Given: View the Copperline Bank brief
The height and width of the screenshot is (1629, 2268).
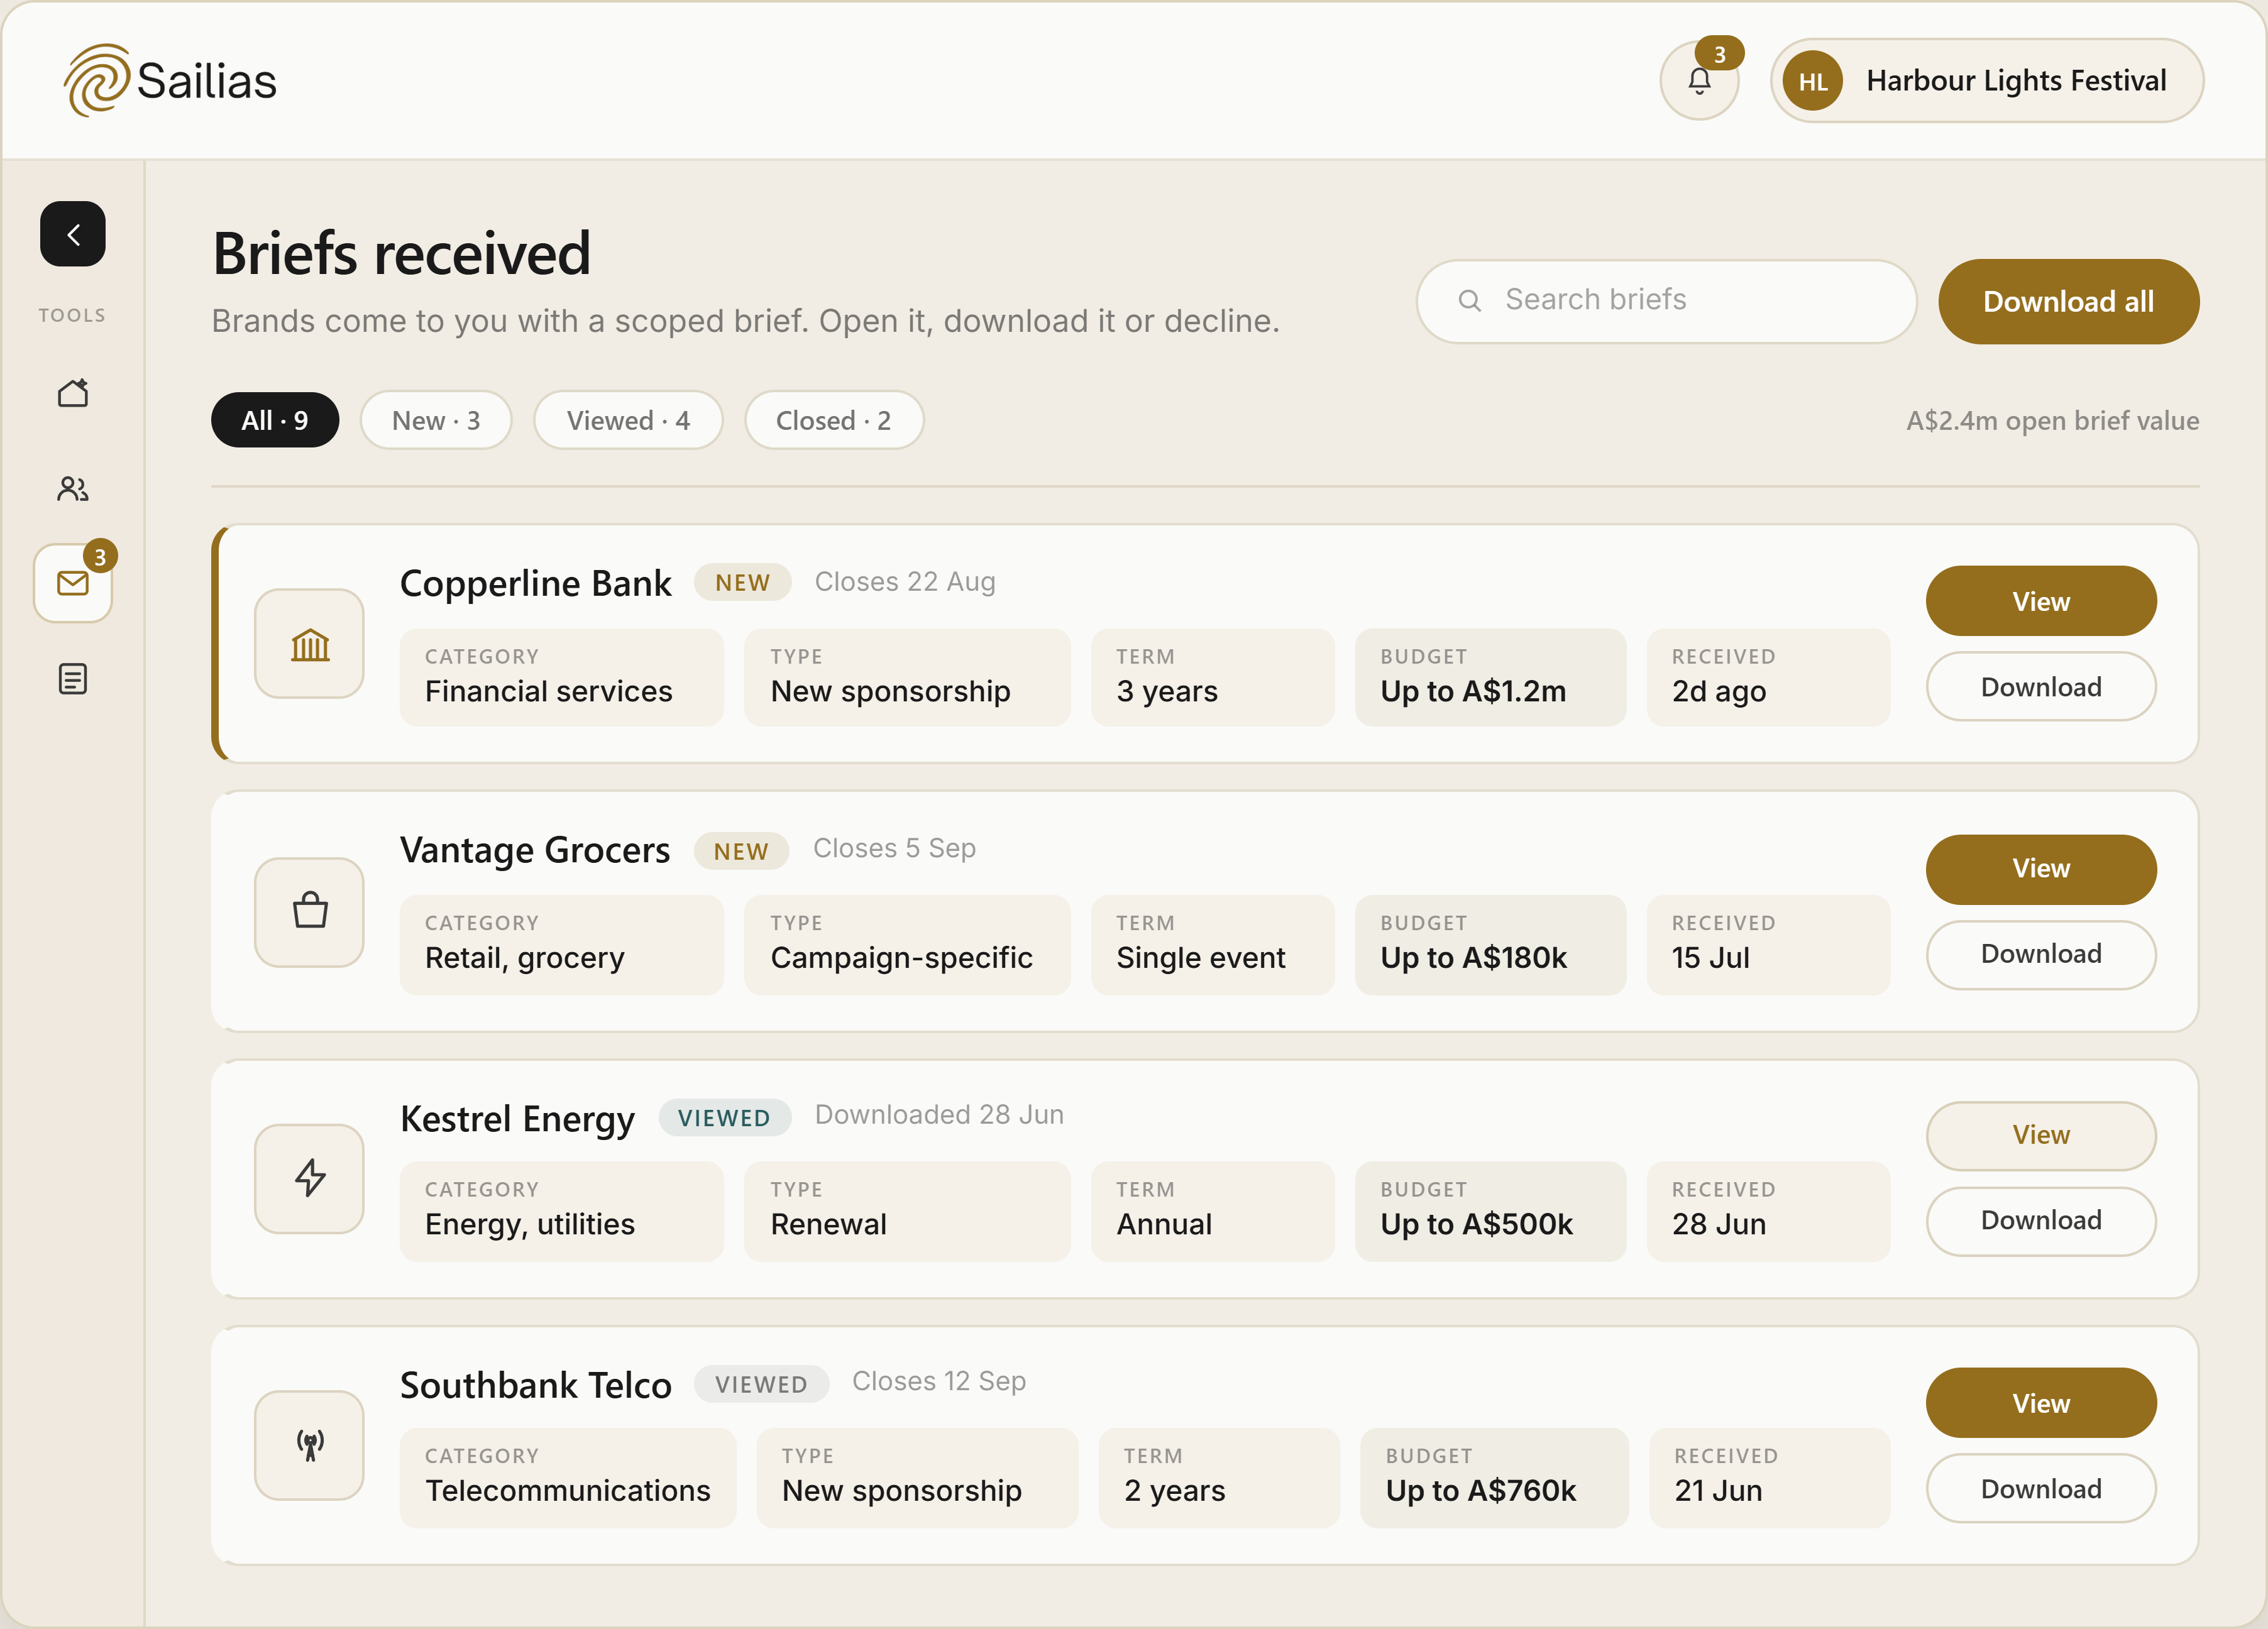Looking at the screenshot, I should click(2041, 601).
